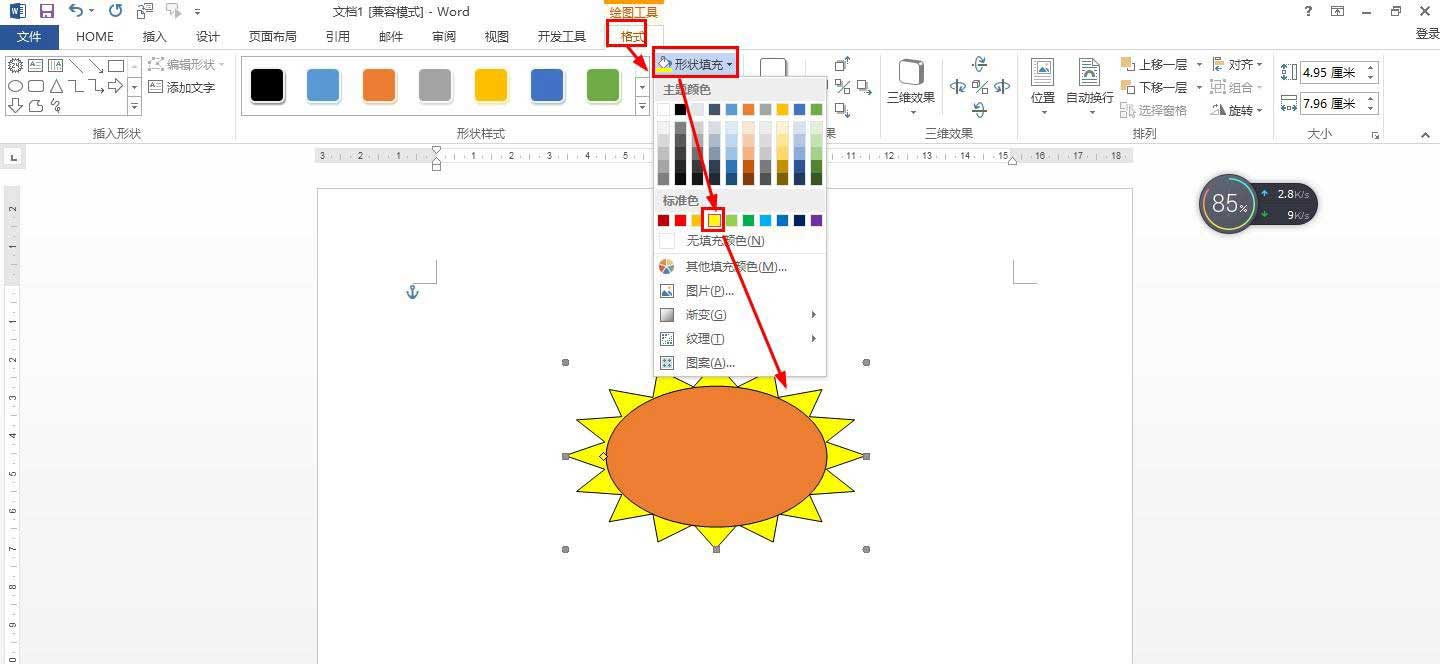Expand the shape styles gallery More arrow
This screenshot has width=1440, height=664.
click(x=642, y=106)
